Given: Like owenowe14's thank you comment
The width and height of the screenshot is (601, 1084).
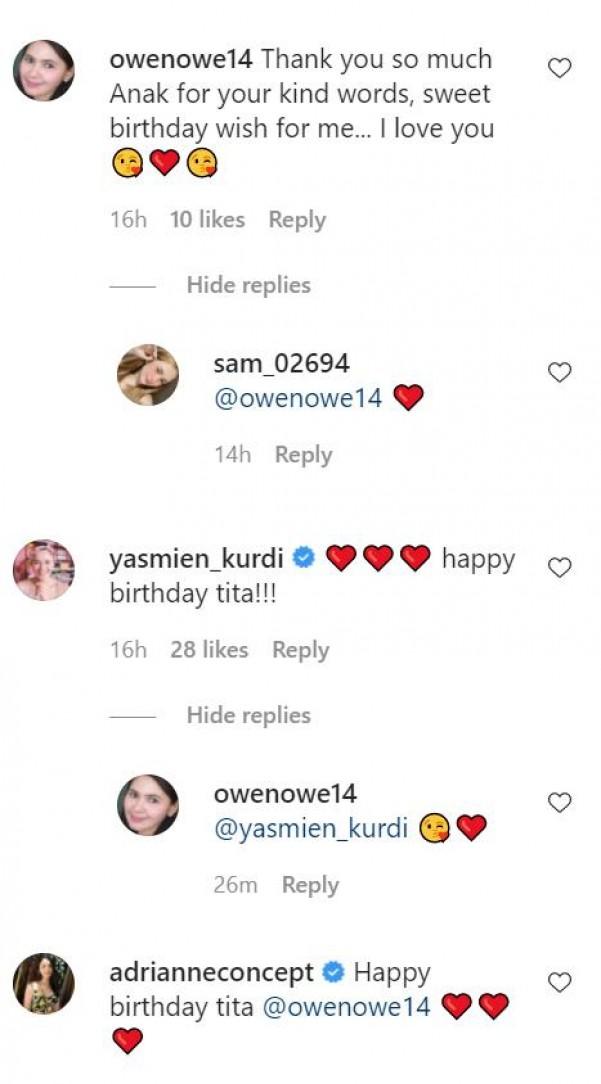Looking at the screenshot, I should point(560,68).
